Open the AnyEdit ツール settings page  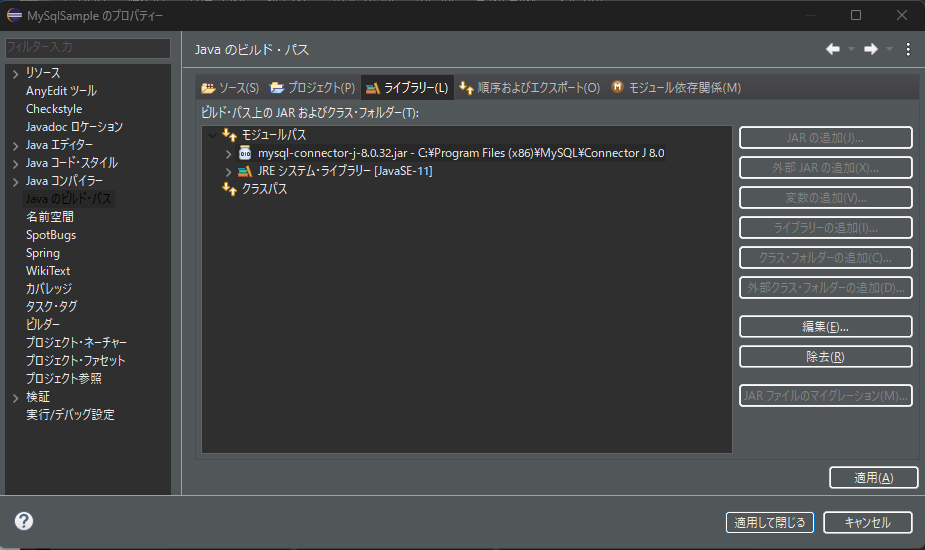[61, 91]
